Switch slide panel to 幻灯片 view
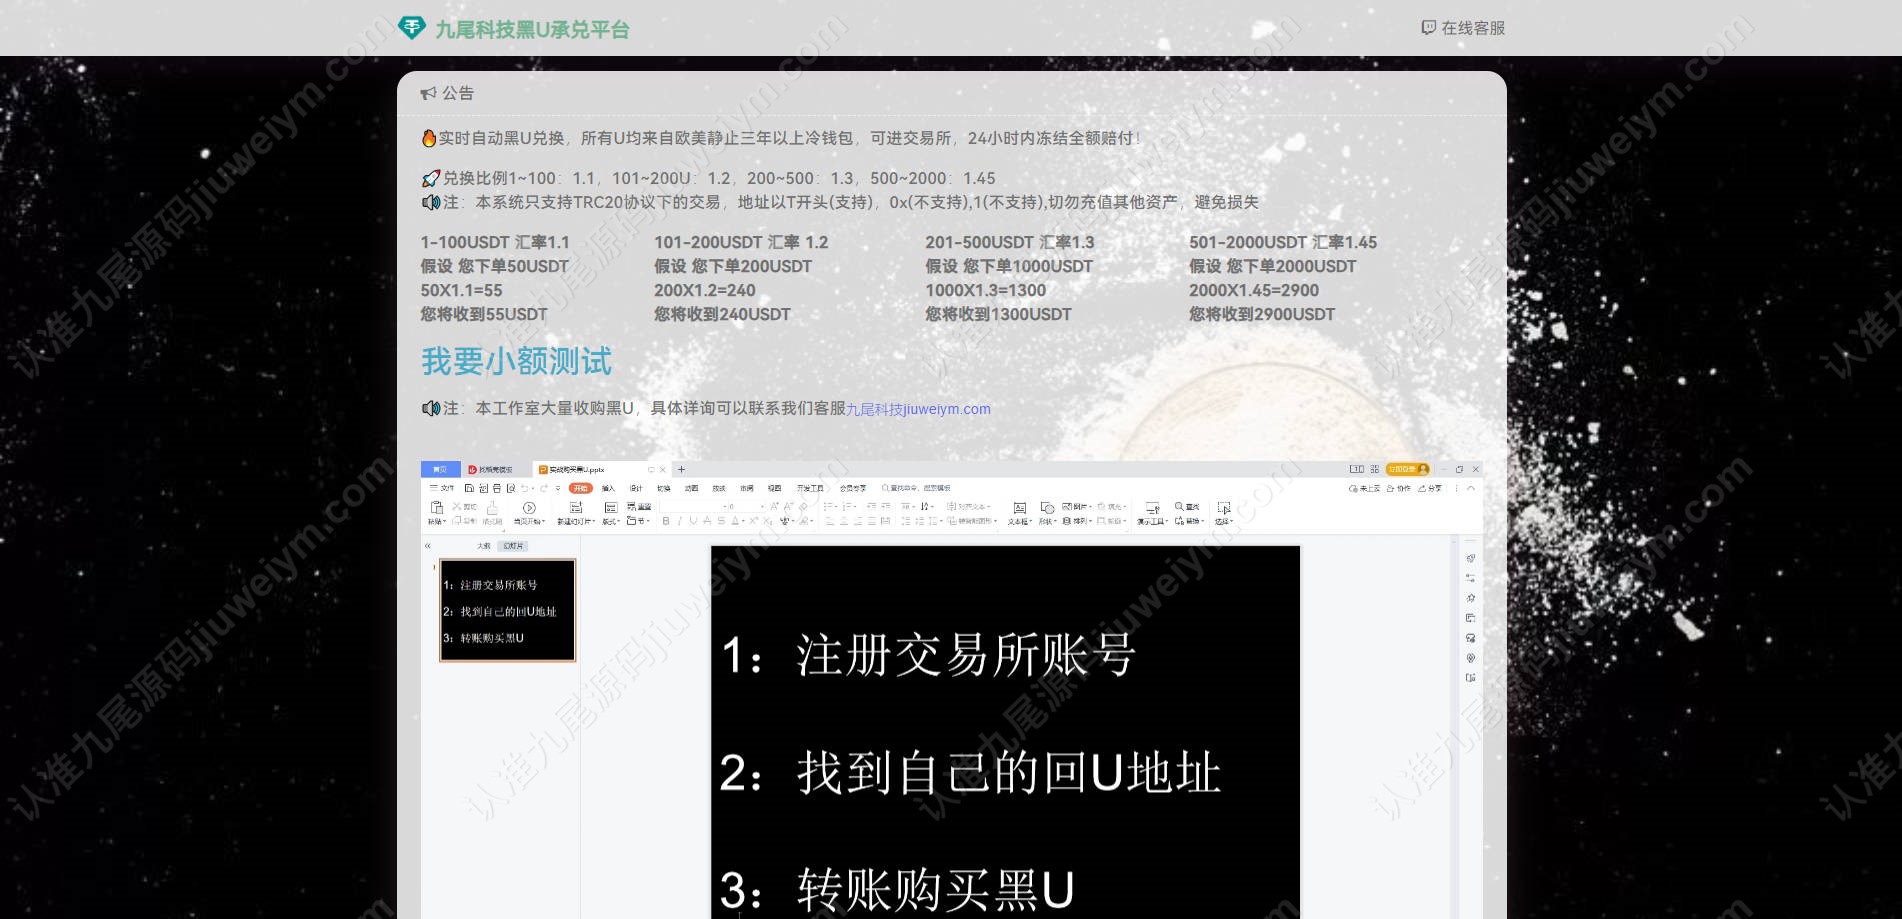Screen dimensions: 1902x919 pos(513,546)
